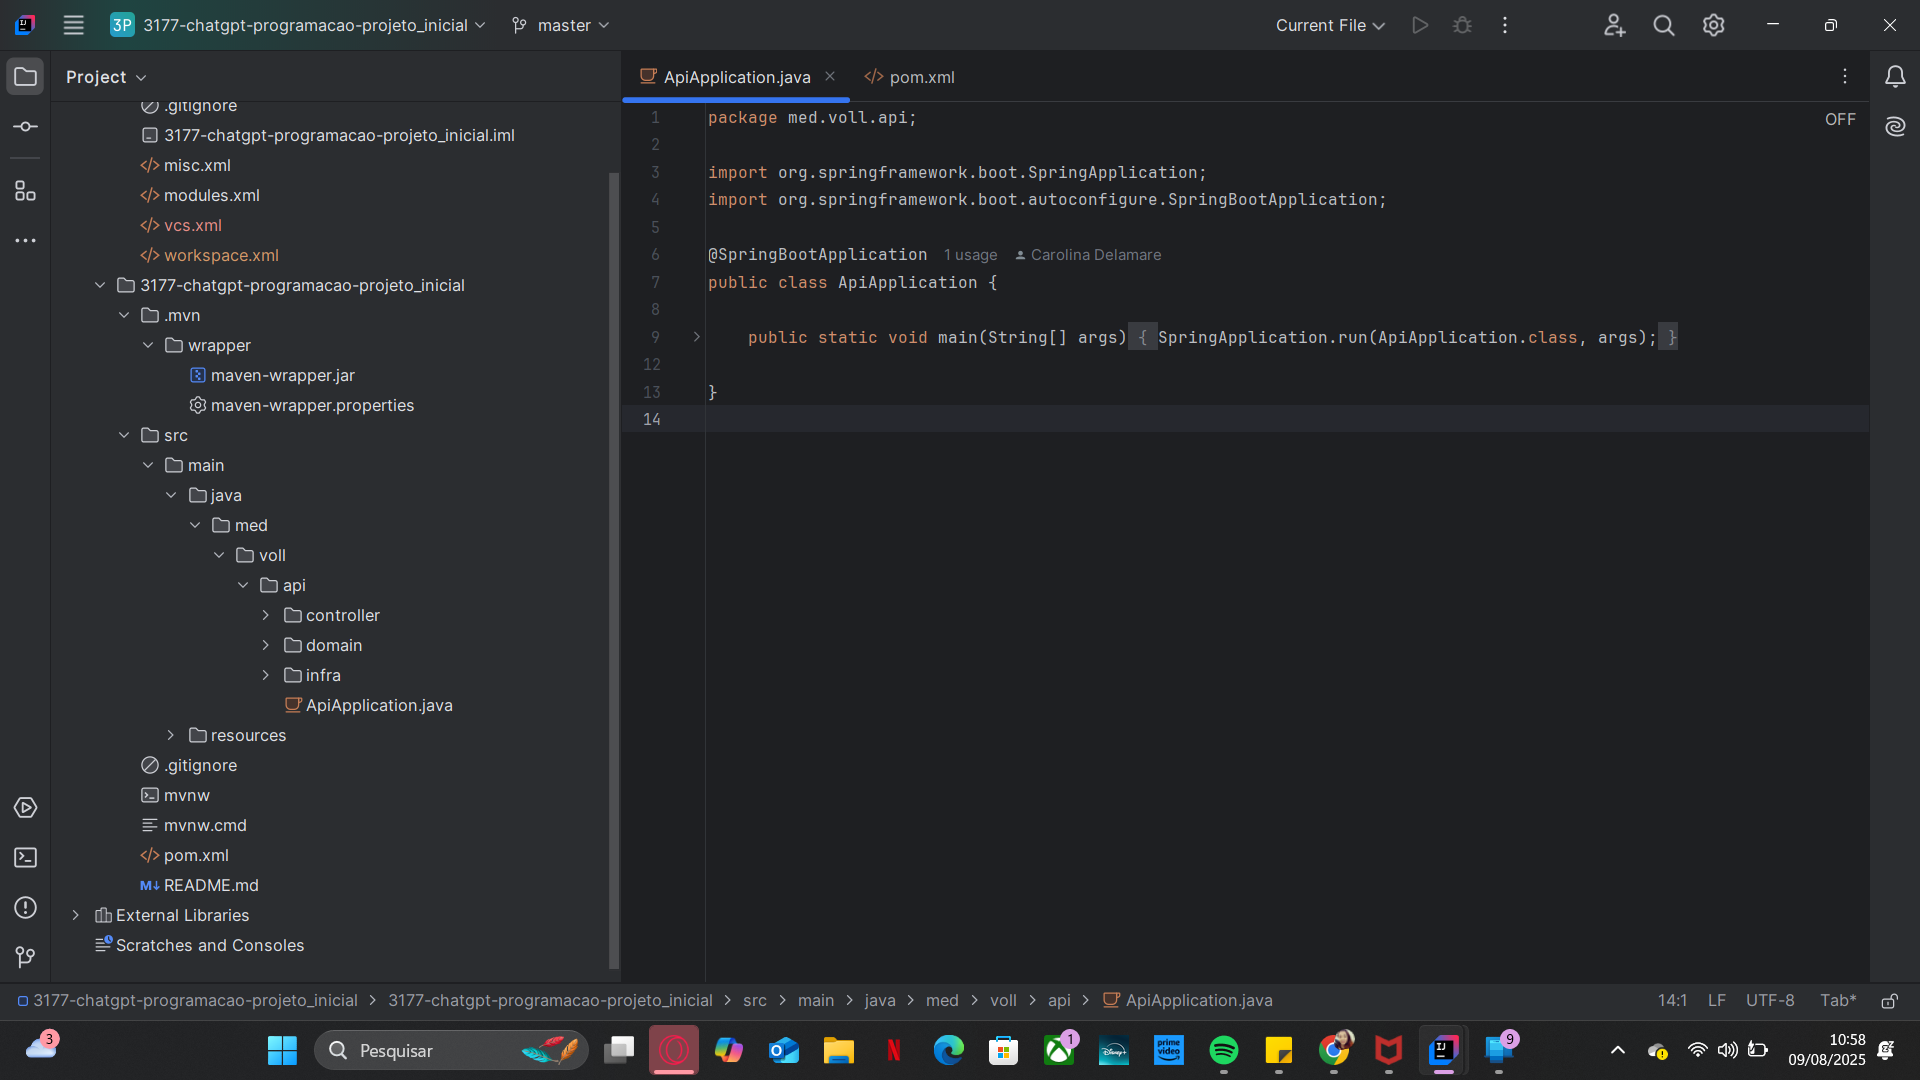Click the Carolina Delamare author hint
Image resolution: width=1920 pixels, height=1080 pixels.
tap(1088, 255)
